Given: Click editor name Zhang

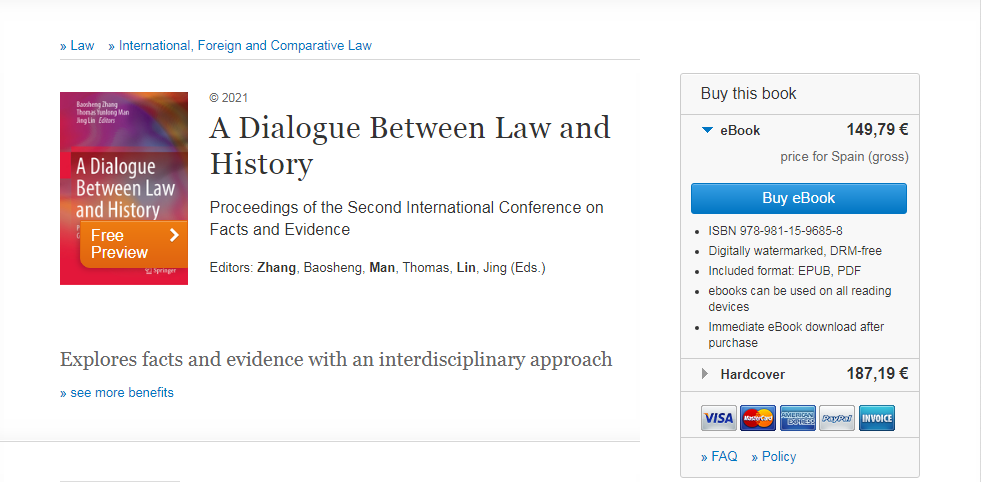Looking at the screenshot, I should click(x=276, y=268).
